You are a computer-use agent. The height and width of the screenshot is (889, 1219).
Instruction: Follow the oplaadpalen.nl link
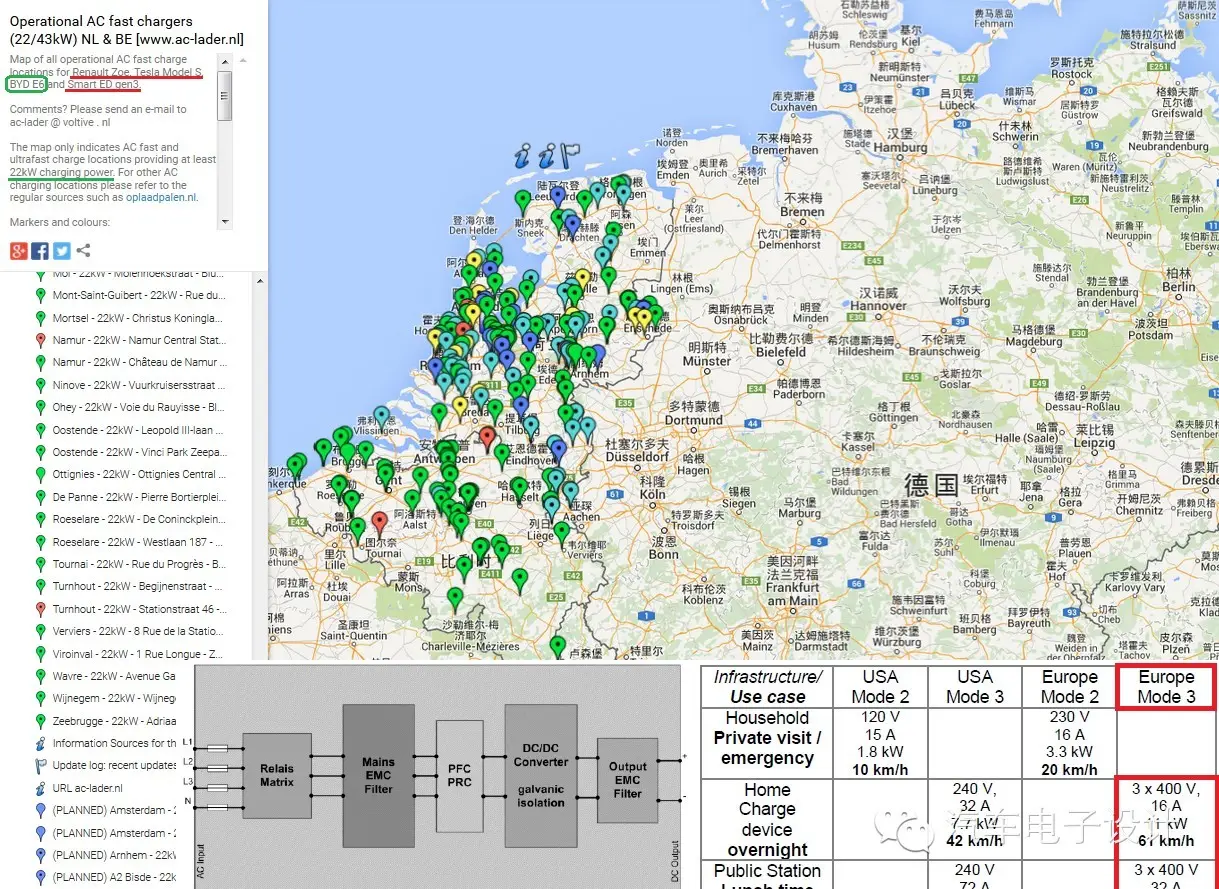[161, 198]
